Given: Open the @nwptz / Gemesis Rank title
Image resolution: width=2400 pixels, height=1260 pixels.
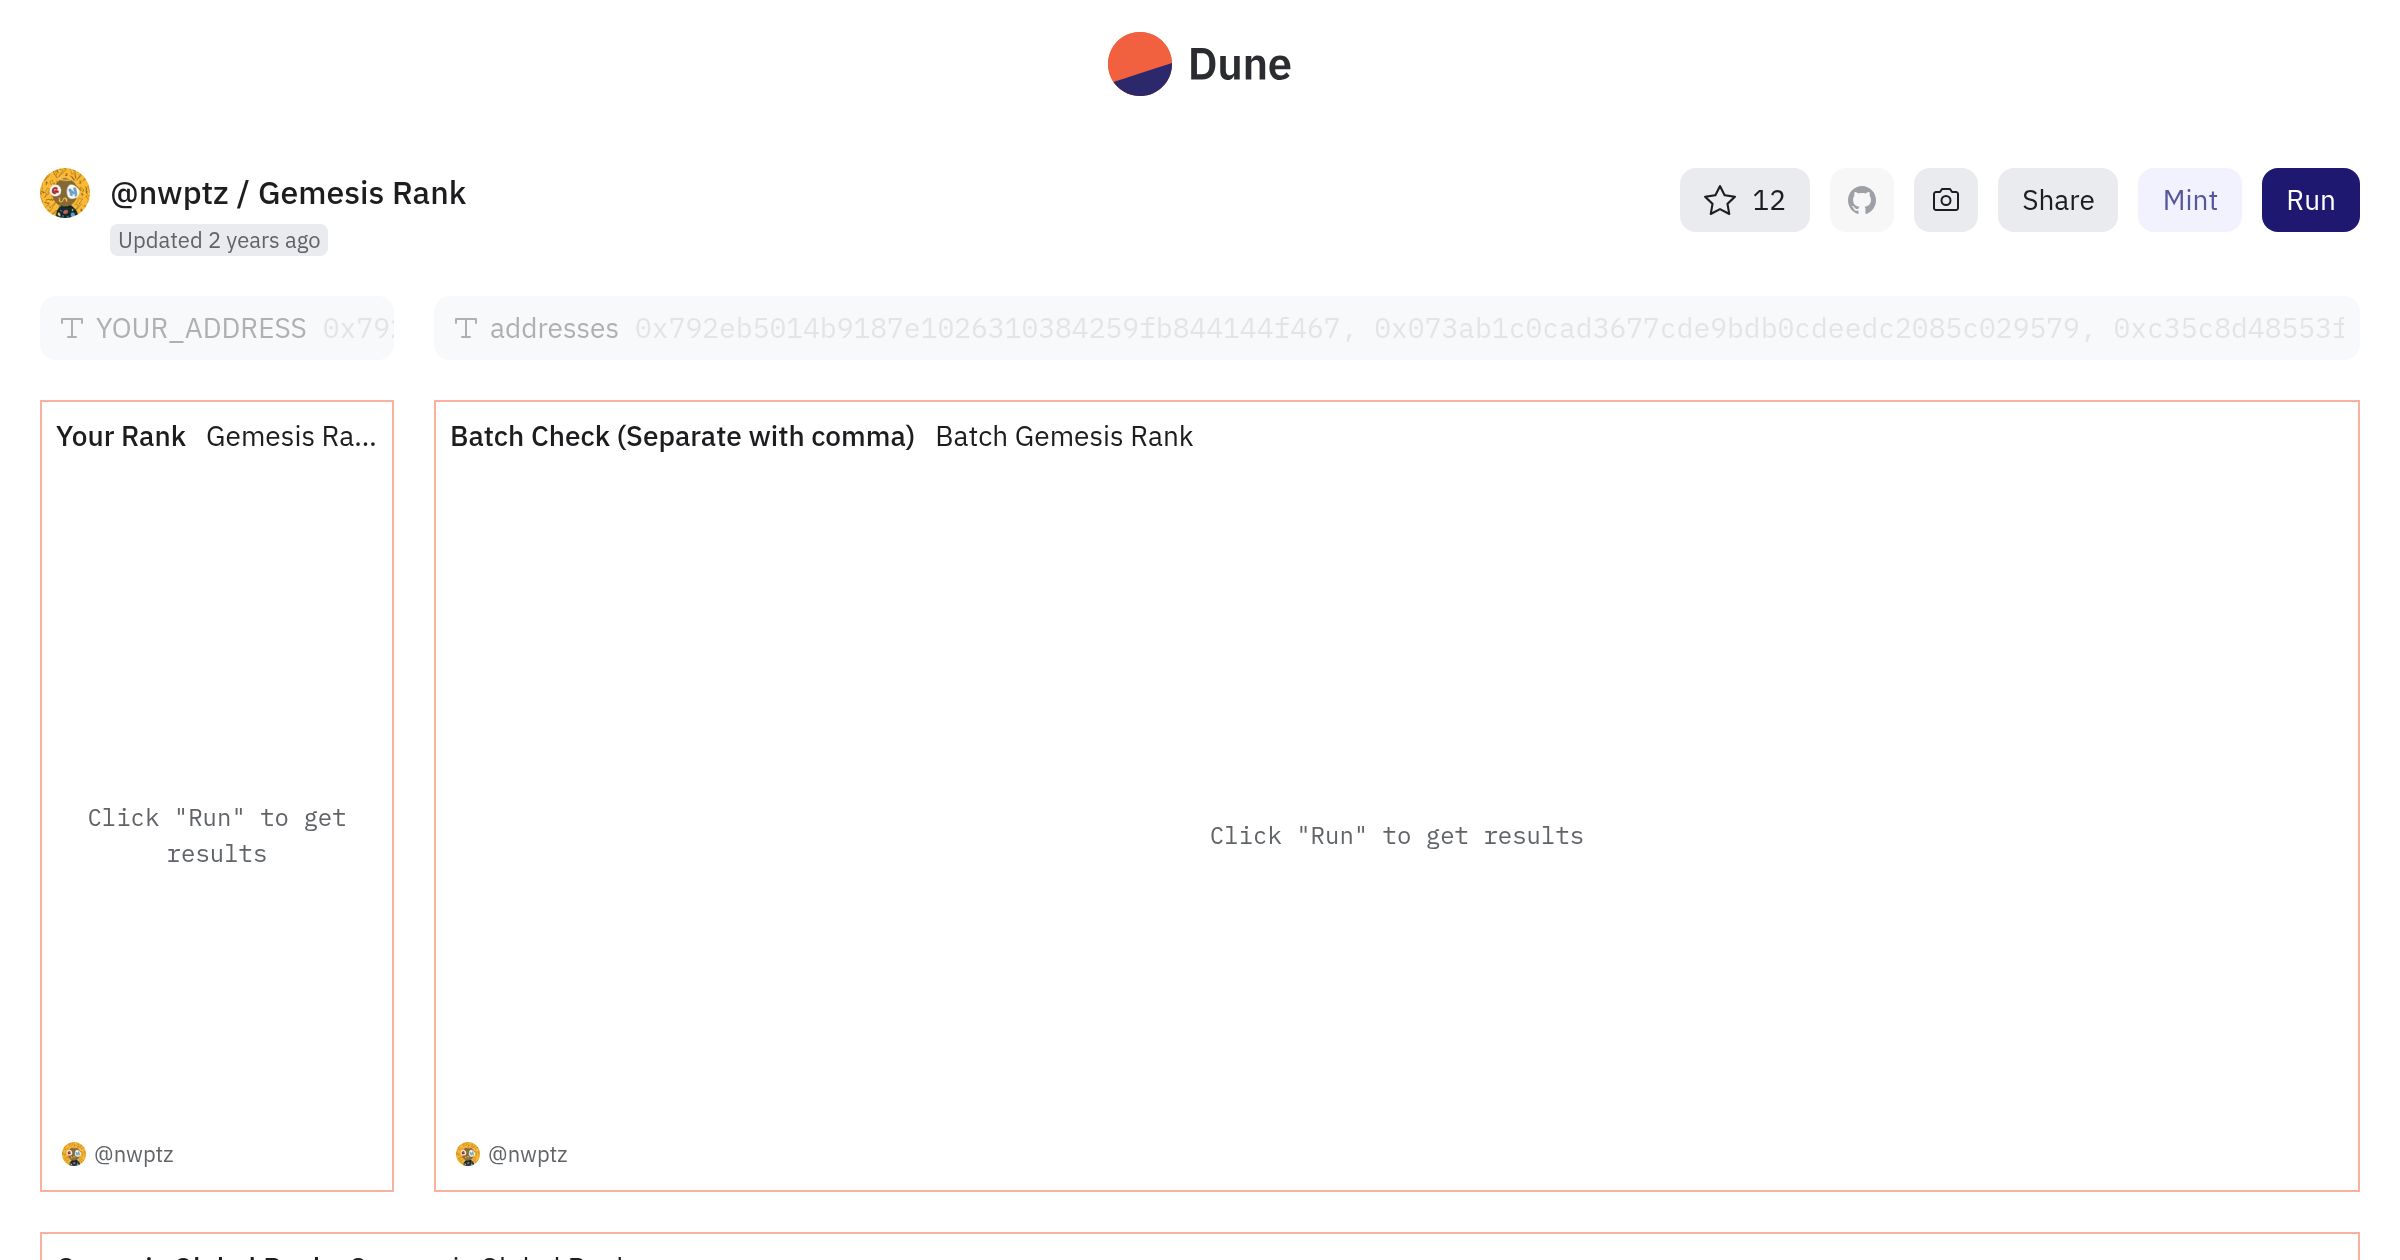Looking at the screenshot, I should point(288,193).
